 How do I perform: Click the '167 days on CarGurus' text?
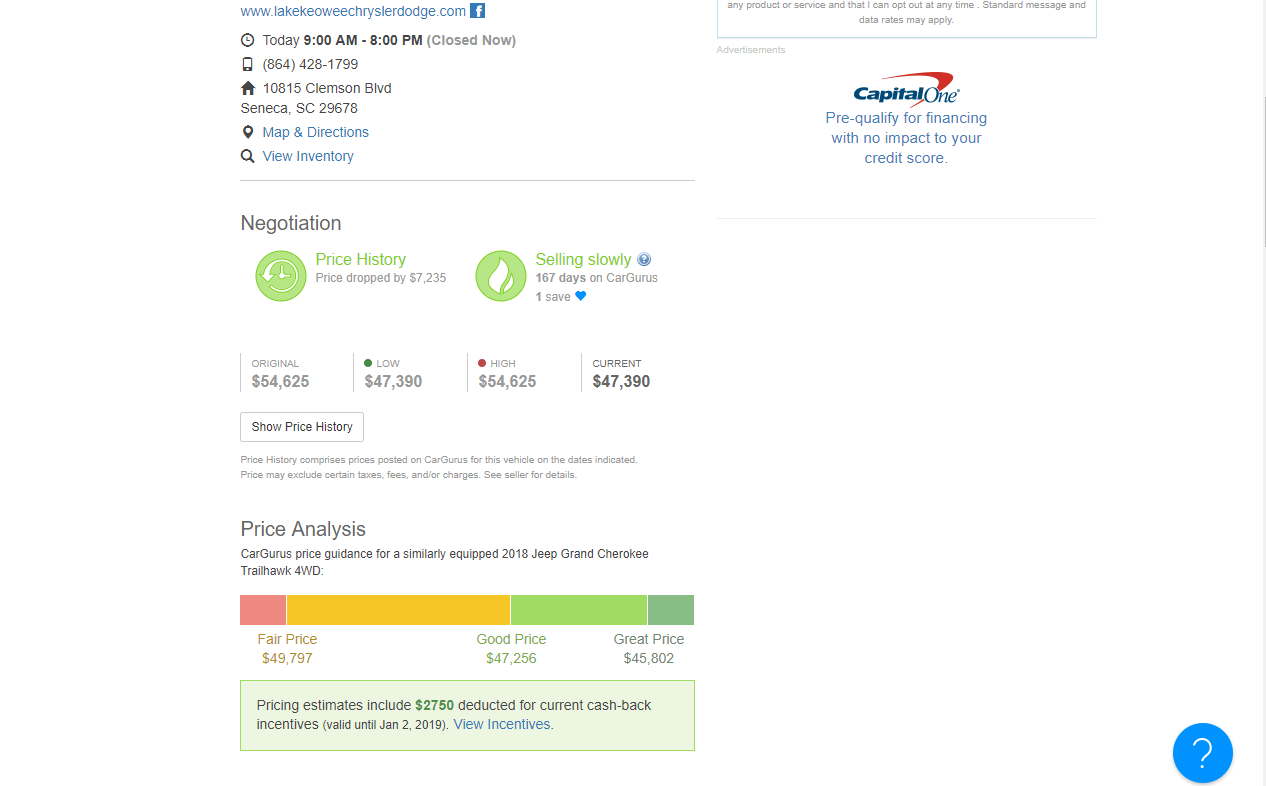[597, 278]
